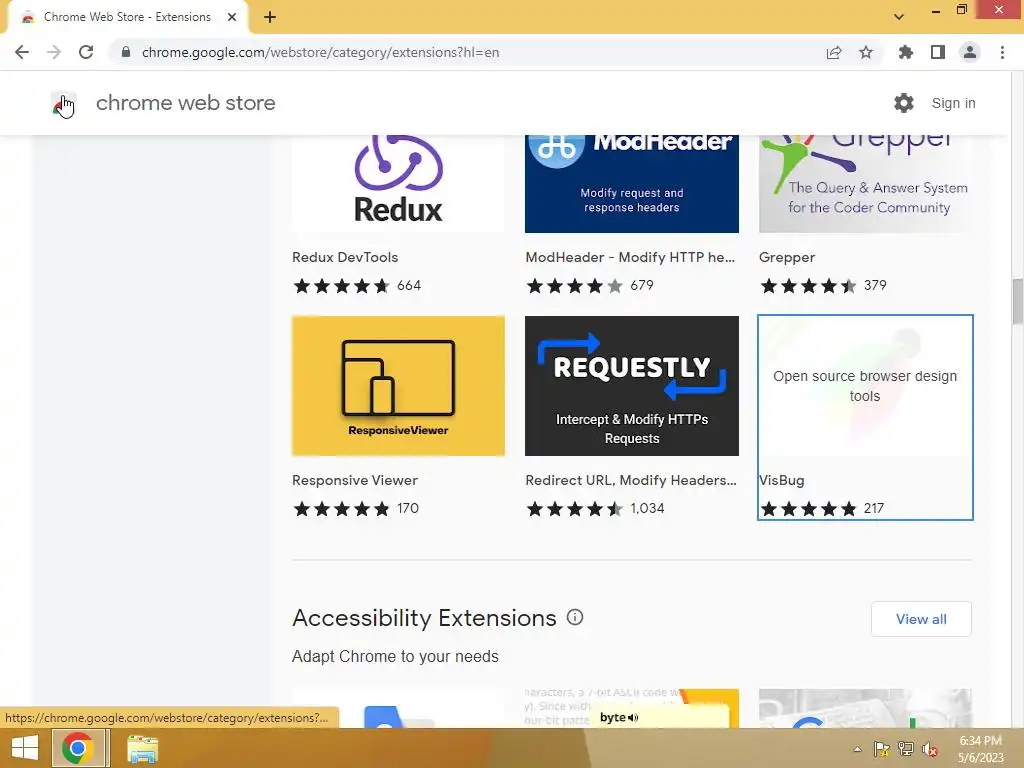The height and width of the screenshot is (768, 1024).
Task: Click Grepper star rating
Action: pyautogui.click(x=808, y=285)
